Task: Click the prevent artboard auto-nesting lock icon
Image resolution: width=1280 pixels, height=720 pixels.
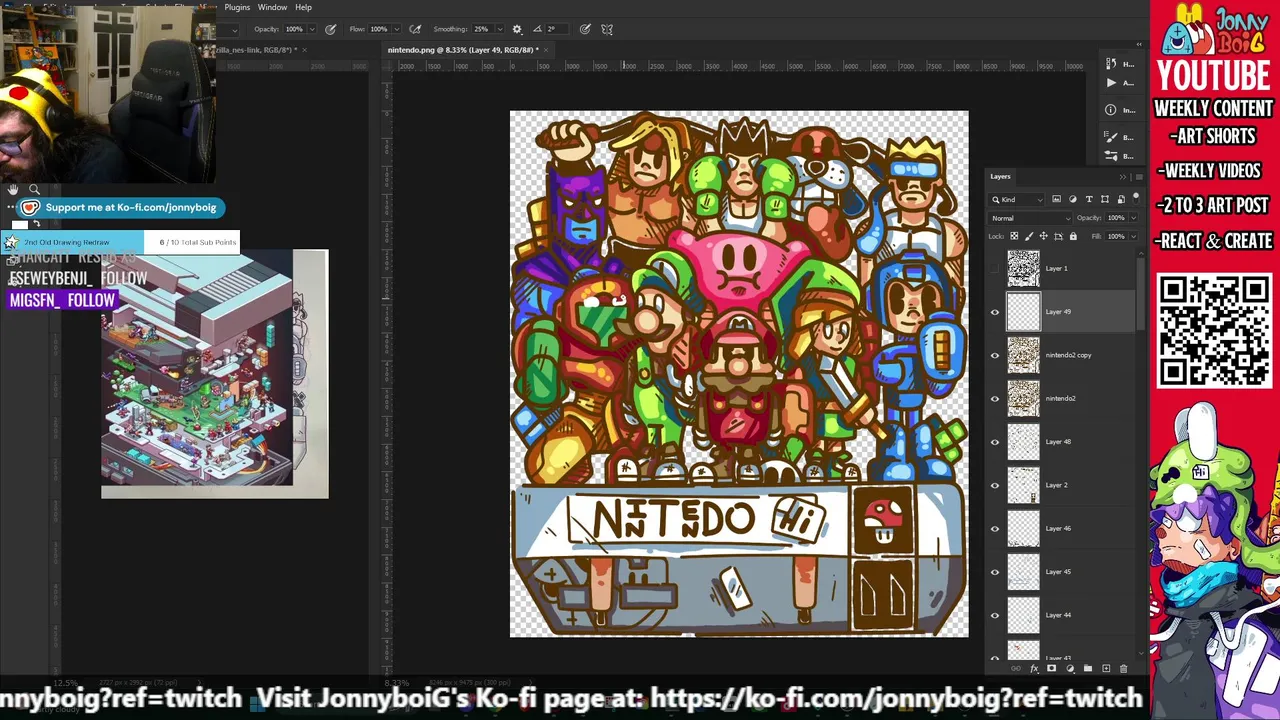Action: pos(1058,236)
